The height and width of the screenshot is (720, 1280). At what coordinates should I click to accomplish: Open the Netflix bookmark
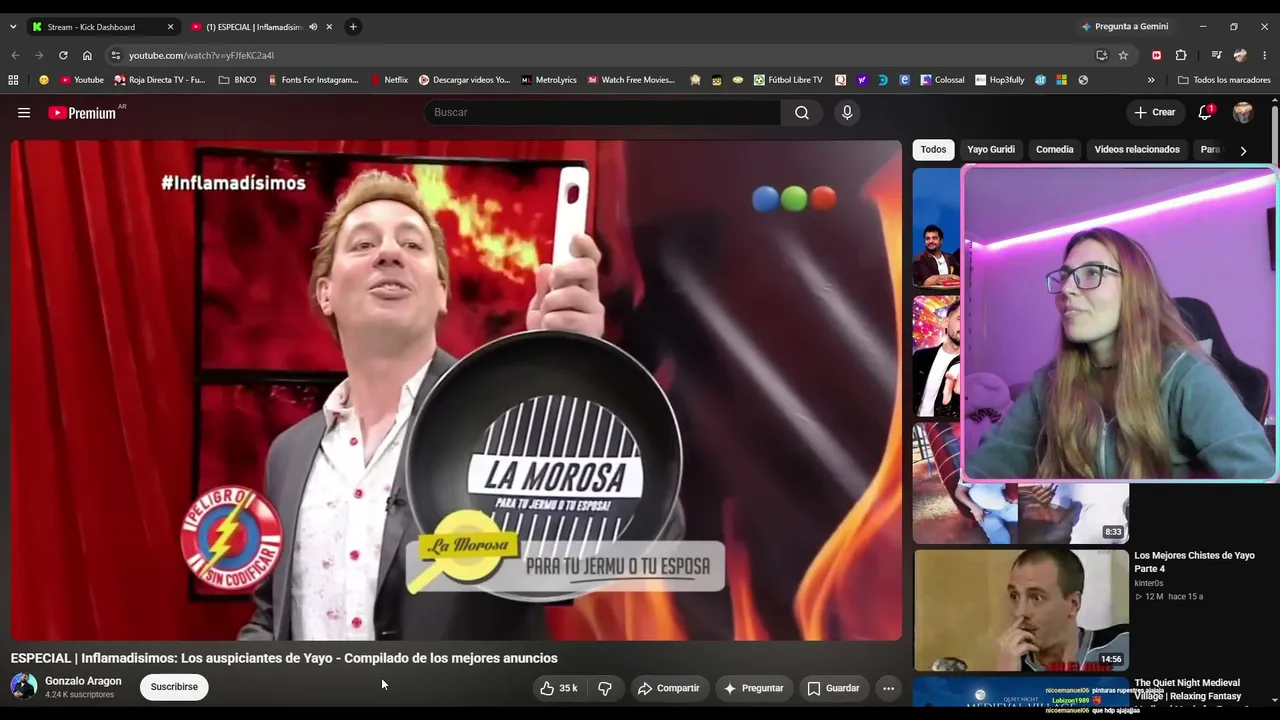pyautogui.click(x=389, y=80)
